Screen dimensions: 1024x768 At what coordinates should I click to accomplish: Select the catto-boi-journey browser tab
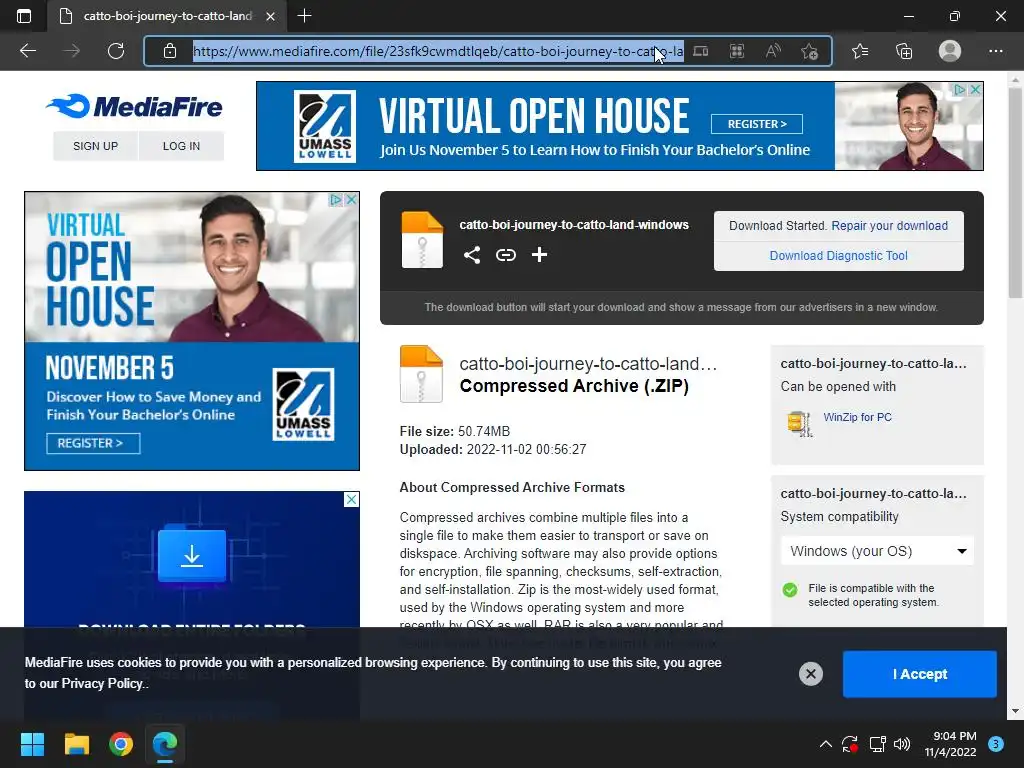pos(167,16)
